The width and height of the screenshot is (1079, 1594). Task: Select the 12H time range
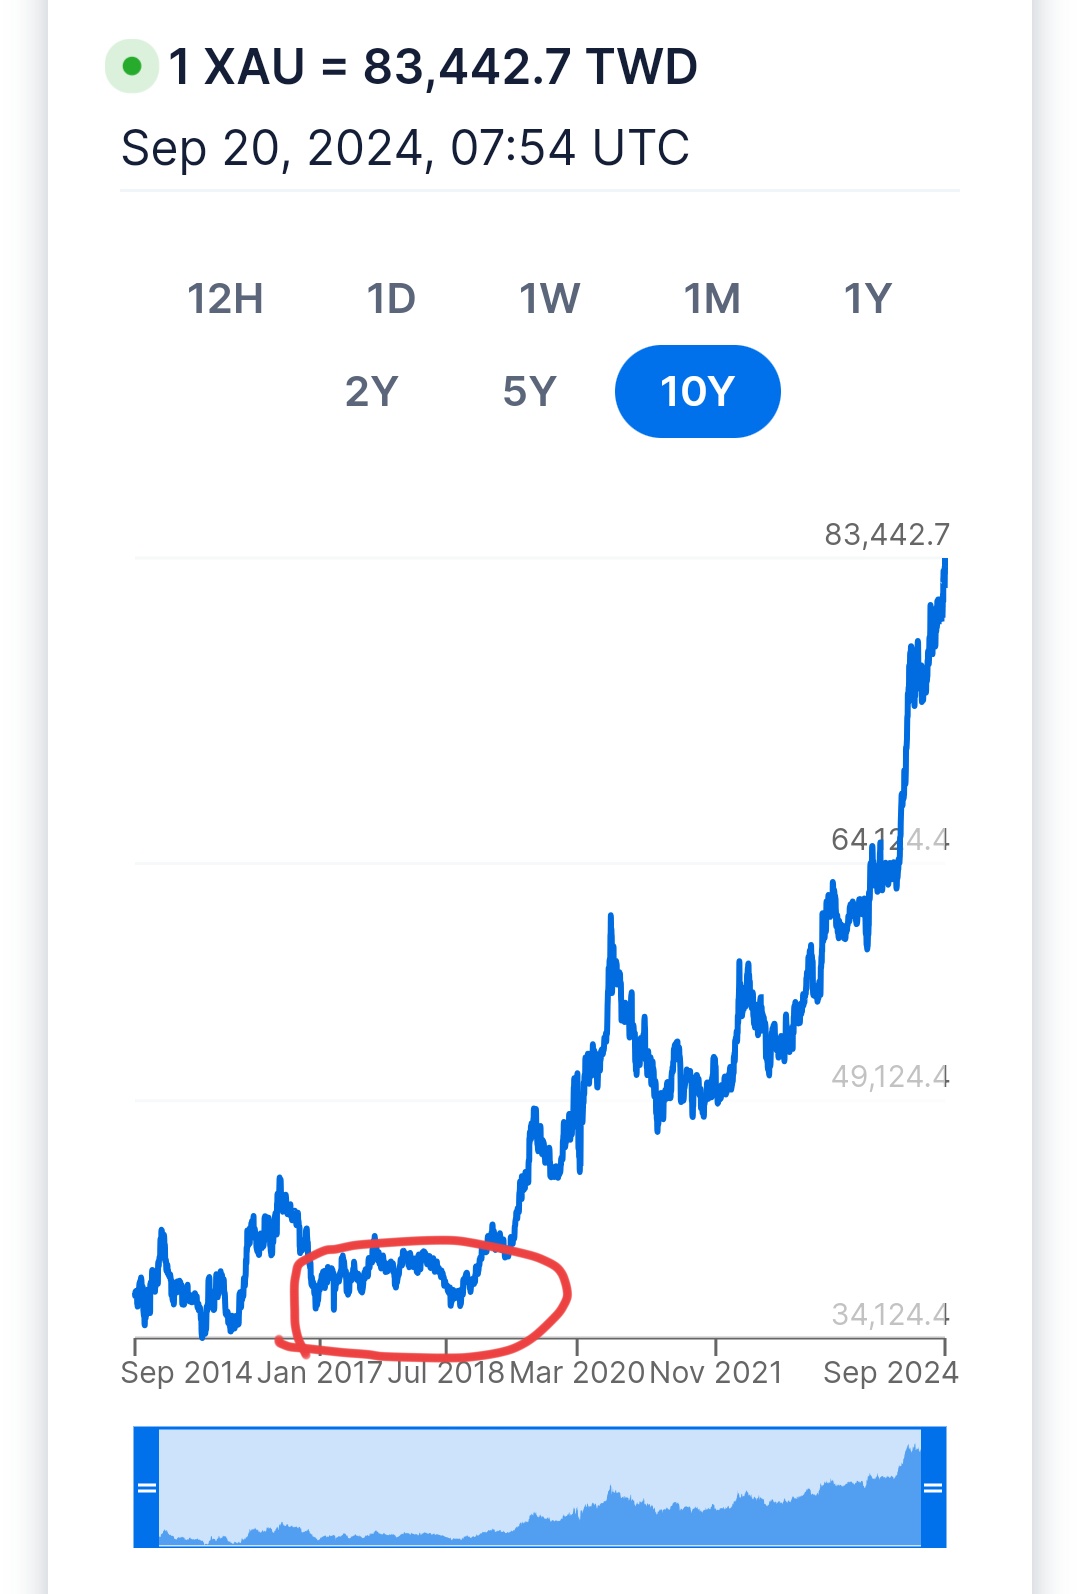(225, 299)
